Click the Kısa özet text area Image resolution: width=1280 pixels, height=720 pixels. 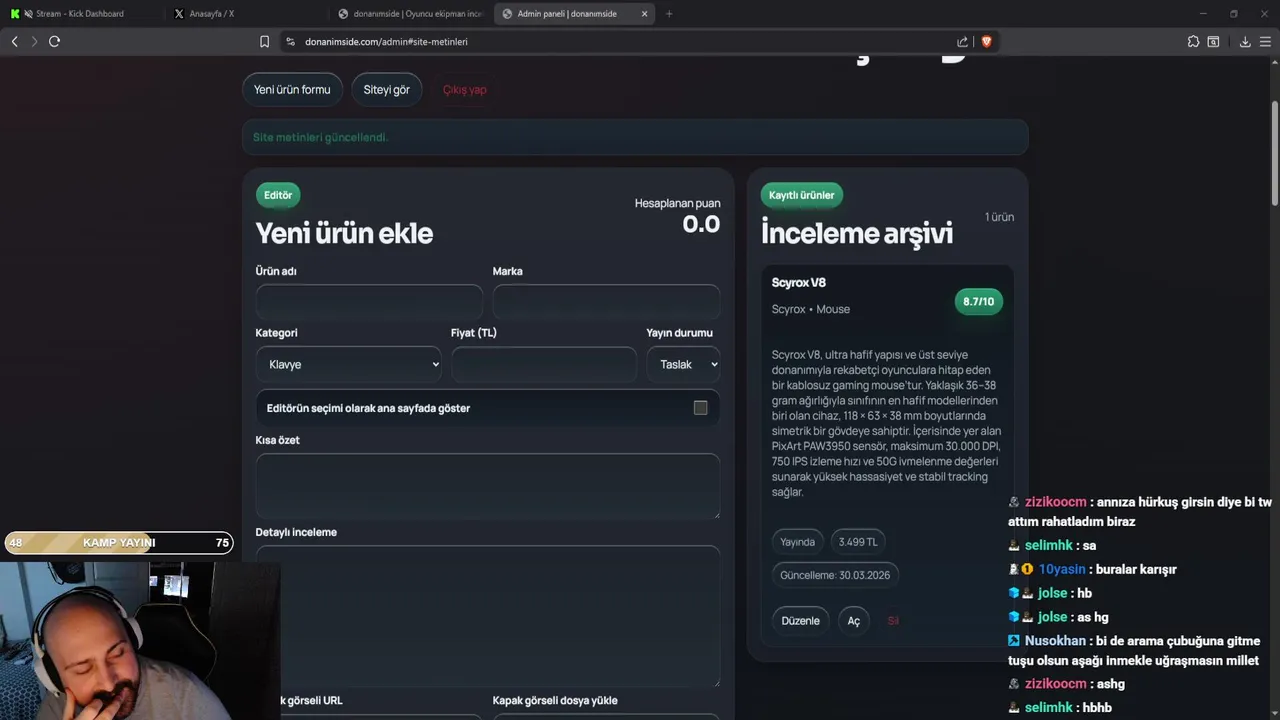pos(488,486)
